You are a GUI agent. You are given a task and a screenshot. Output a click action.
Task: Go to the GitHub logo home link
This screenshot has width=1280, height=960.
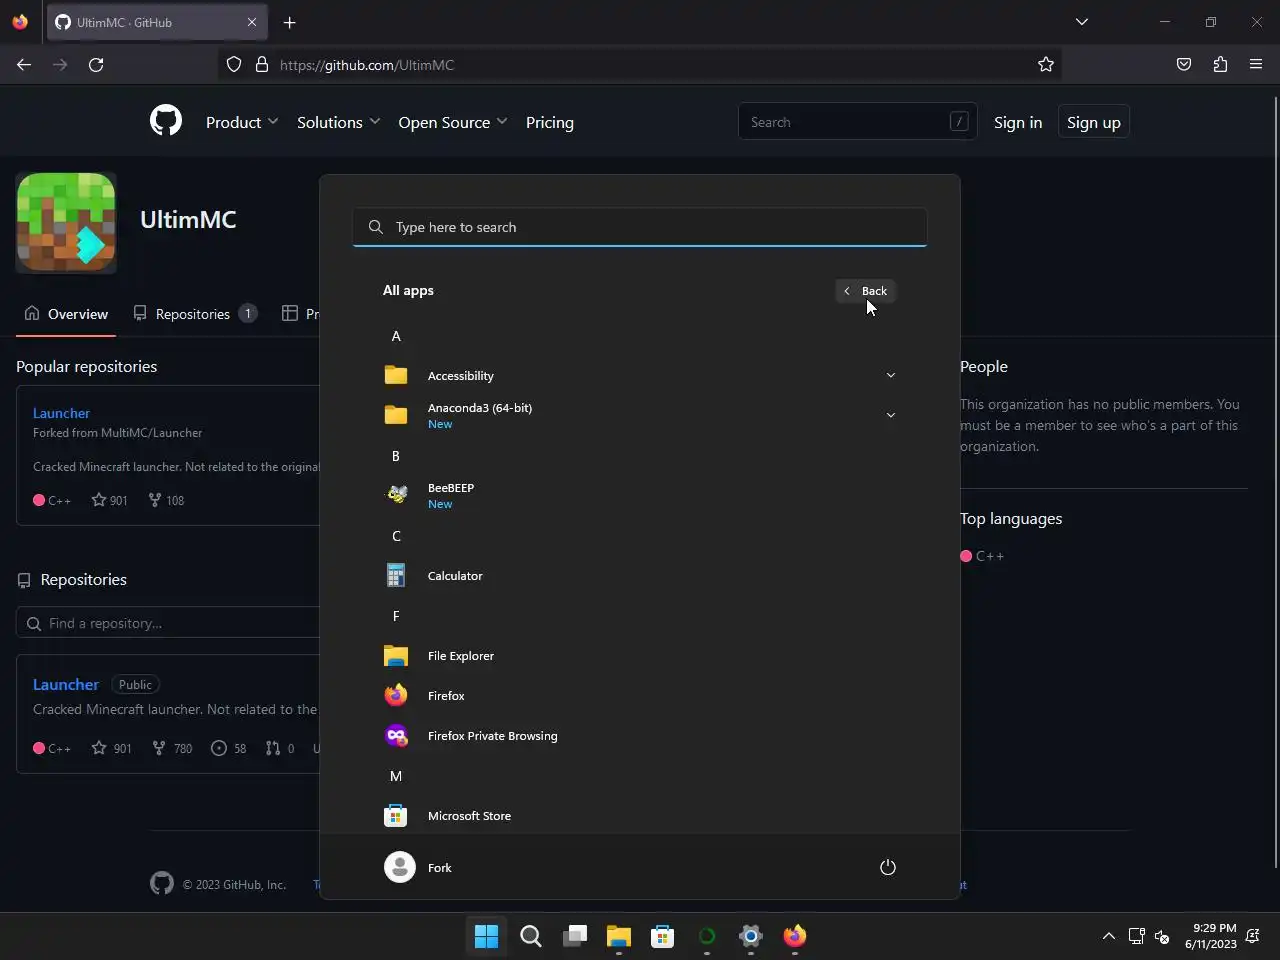point(166,121)
